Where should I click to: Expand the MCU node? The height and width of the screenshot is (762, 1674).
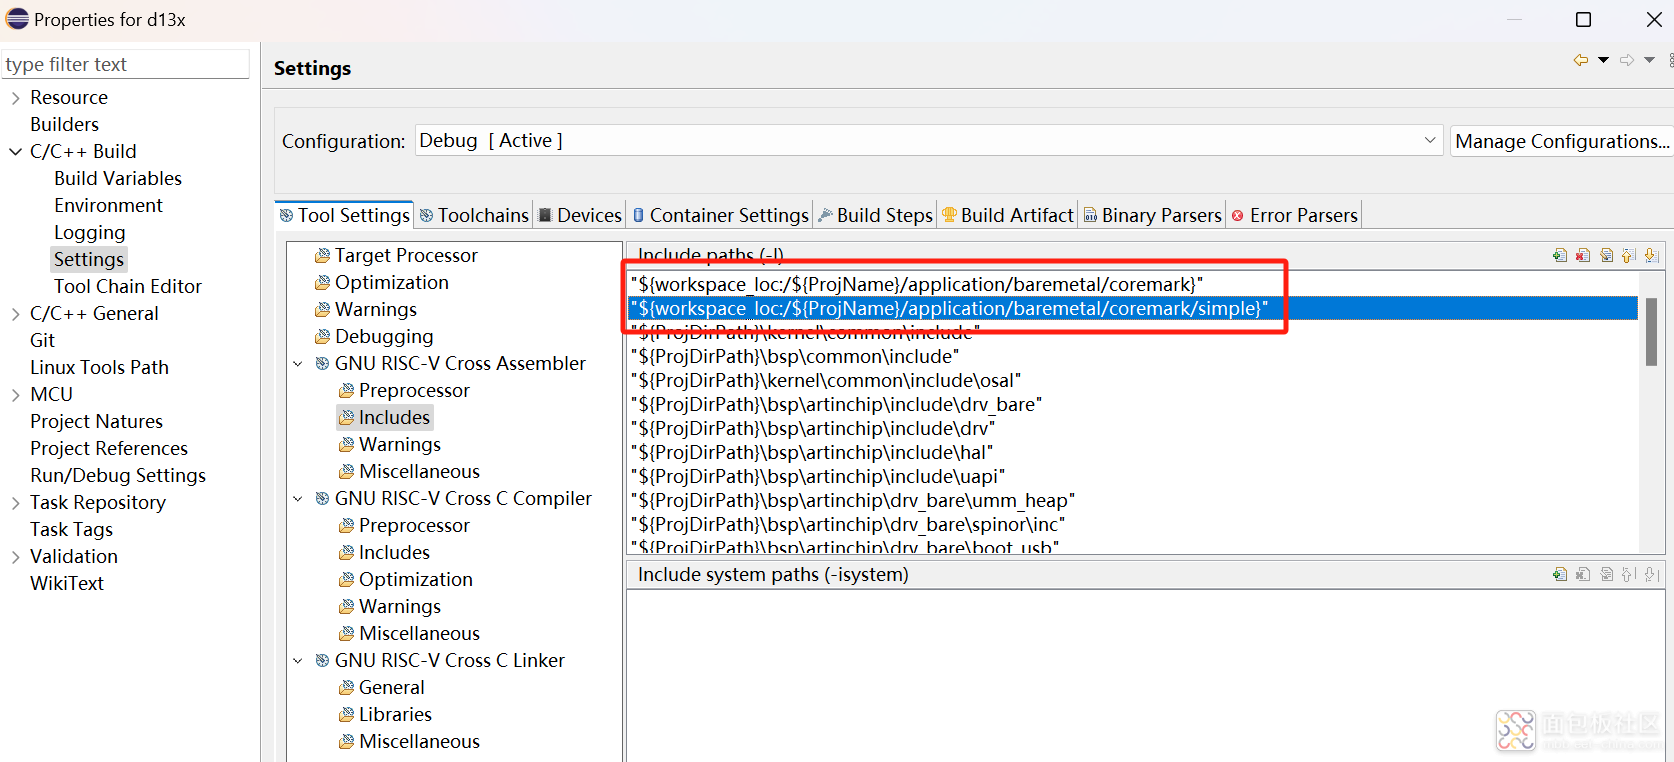point(15,395)
